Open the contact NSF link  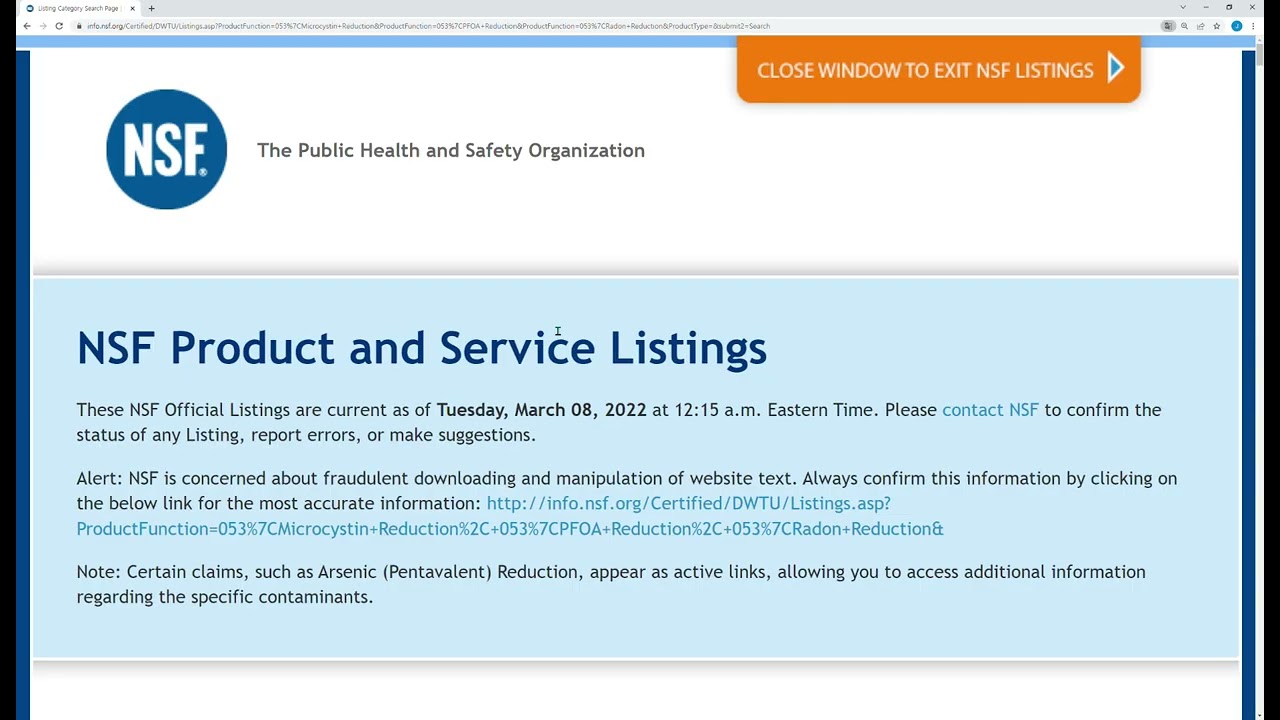tap(990, 410)
